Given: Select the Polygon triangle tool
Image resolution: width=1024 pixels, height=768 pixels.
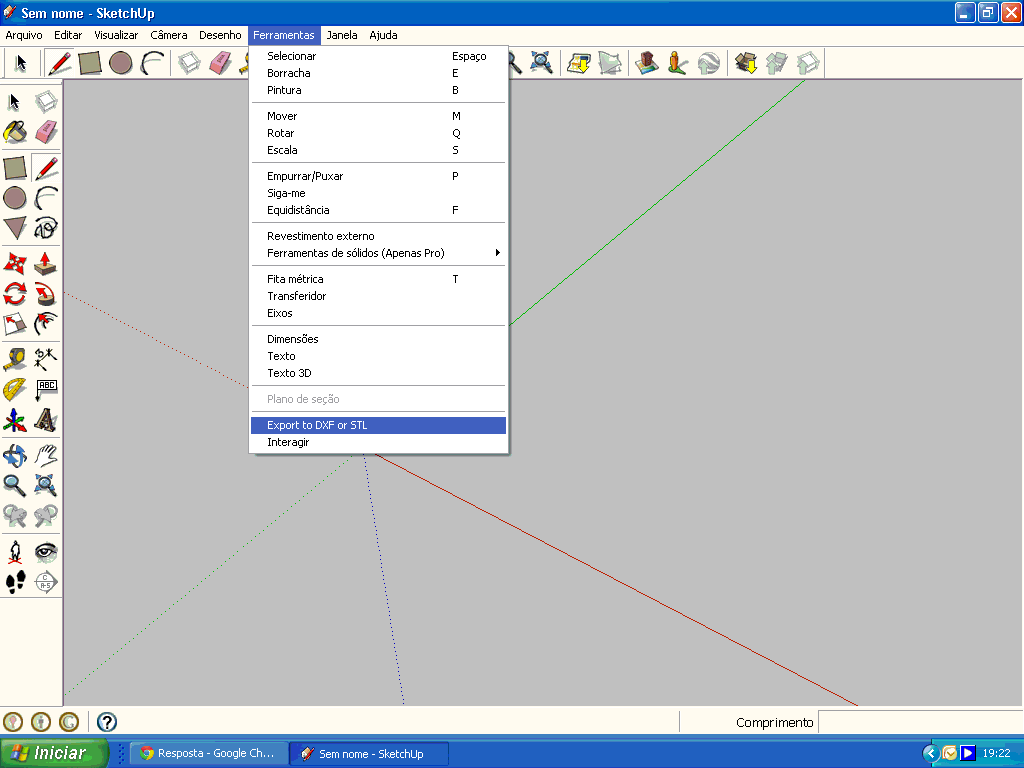Looking at the screenshot, I should pyautogui.click(x=15, y=228).
